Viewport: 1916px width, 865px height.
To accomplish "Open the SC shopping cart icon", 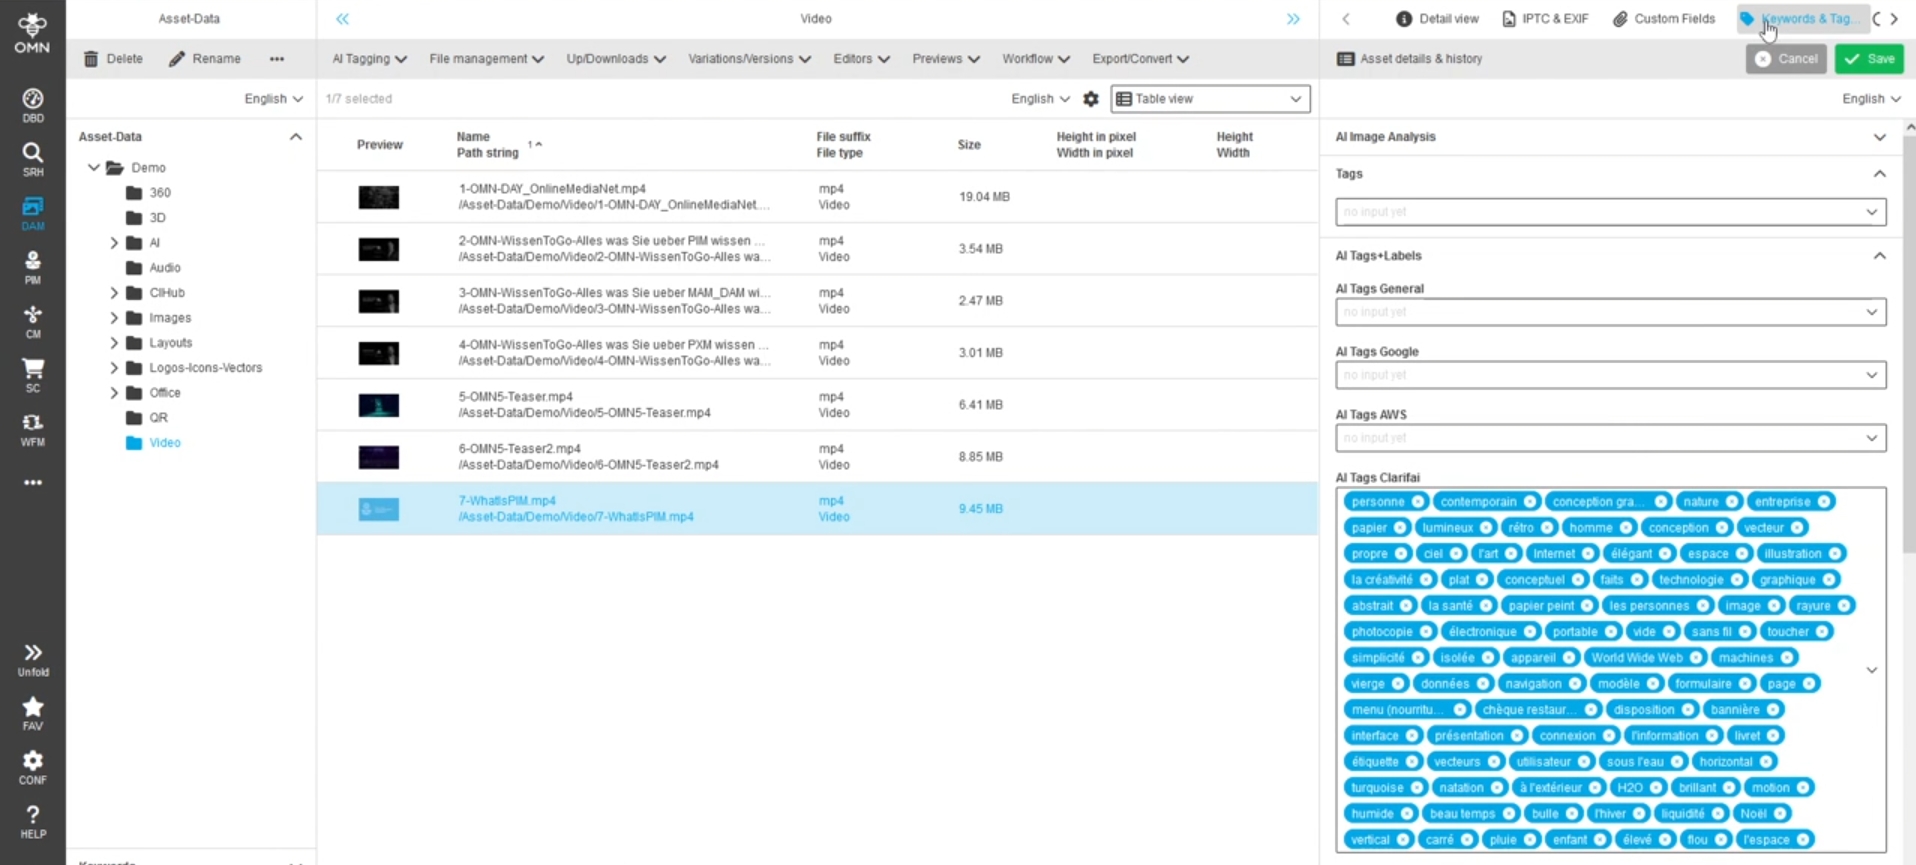I will pyautogui.click(x=32, y=374).
